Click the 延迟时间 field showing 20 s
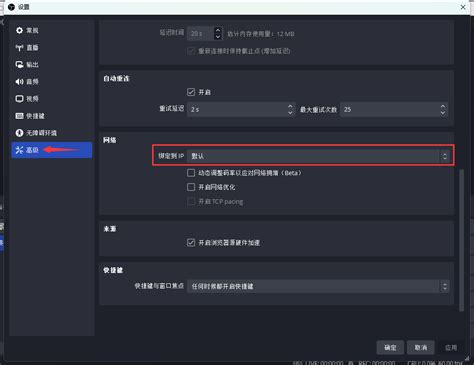Image resolution: width=474 pixels, height=365 pixels. [x=201, y=33]
